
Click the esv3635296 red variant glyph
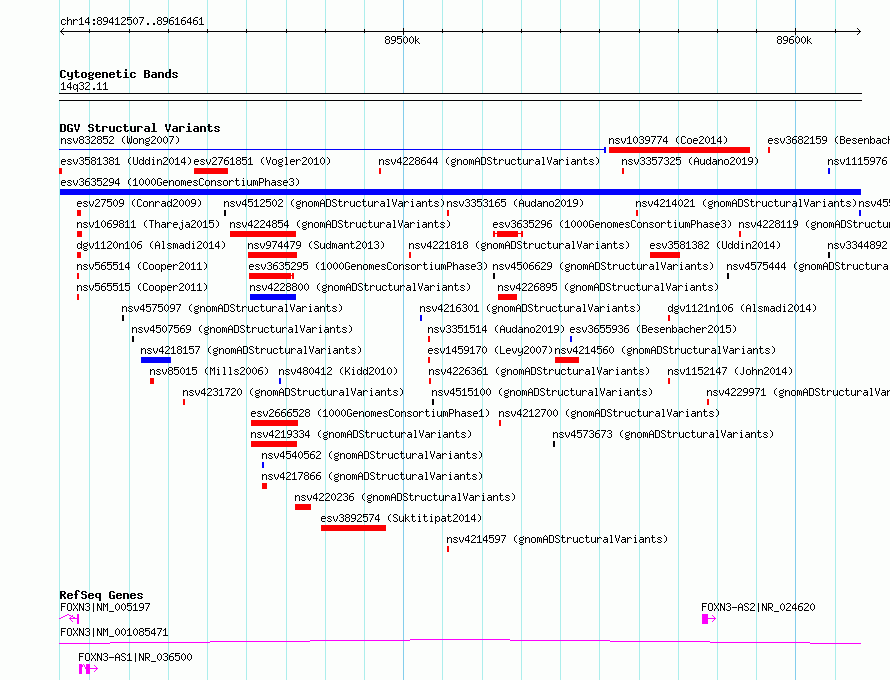(508, 234)
